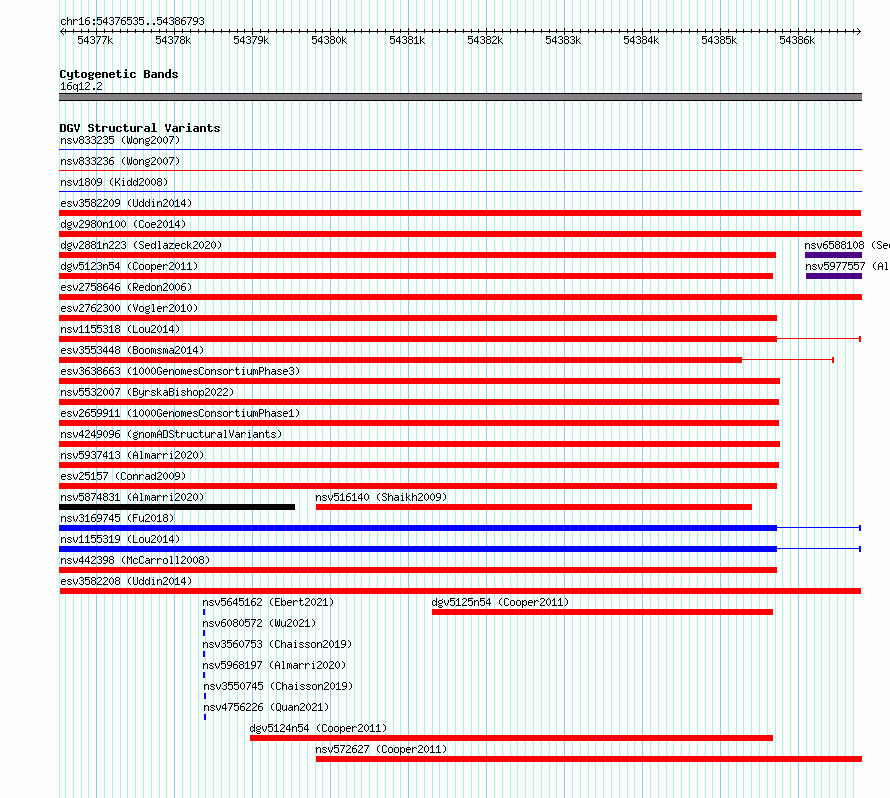Click the esv3582209 (Uddin2014) label
The height and width of the screenshot is (798, 890).
coord(126,203)
